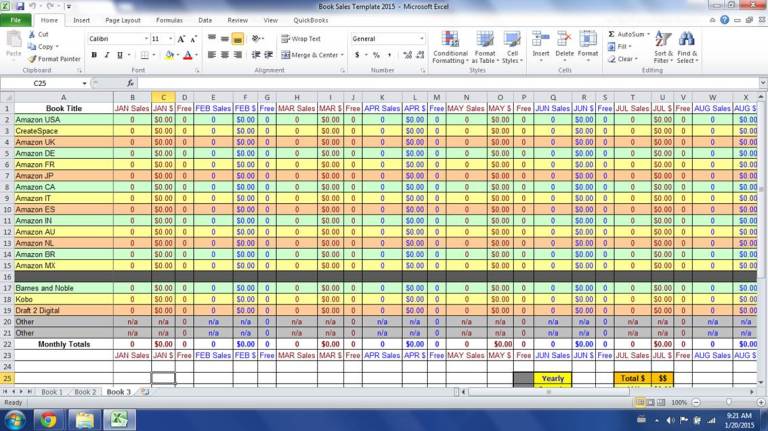This screenshot has height=431, width=768.
Task: Toggle Bold formatting
Action: tap(93, 55)
